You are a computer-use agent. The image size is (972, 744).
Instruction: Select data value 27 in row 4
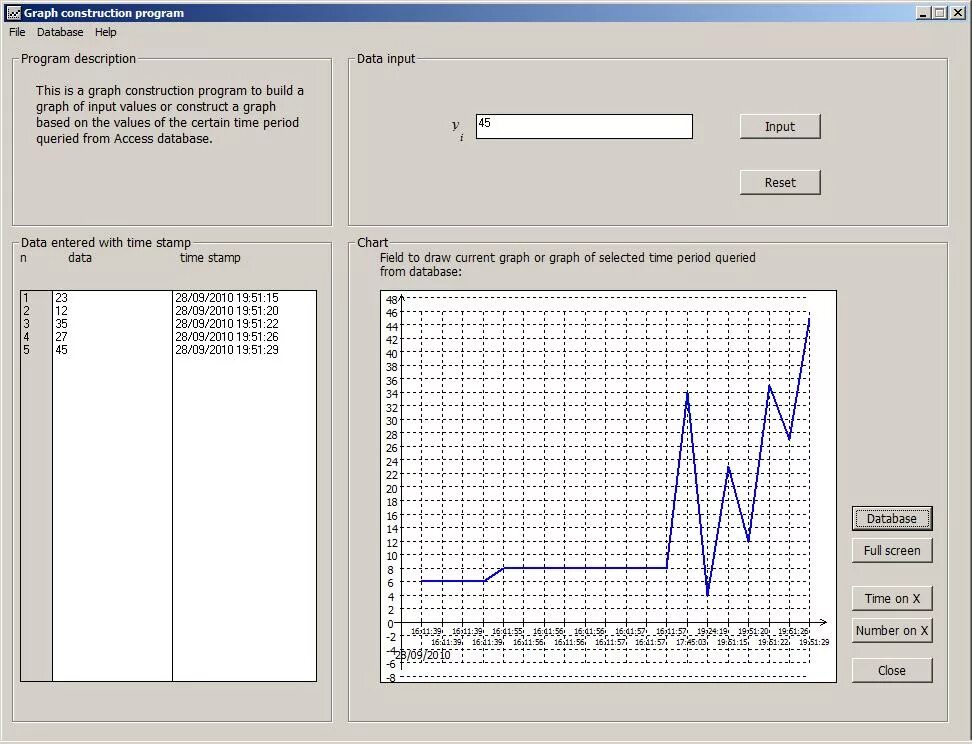[61, 337]
